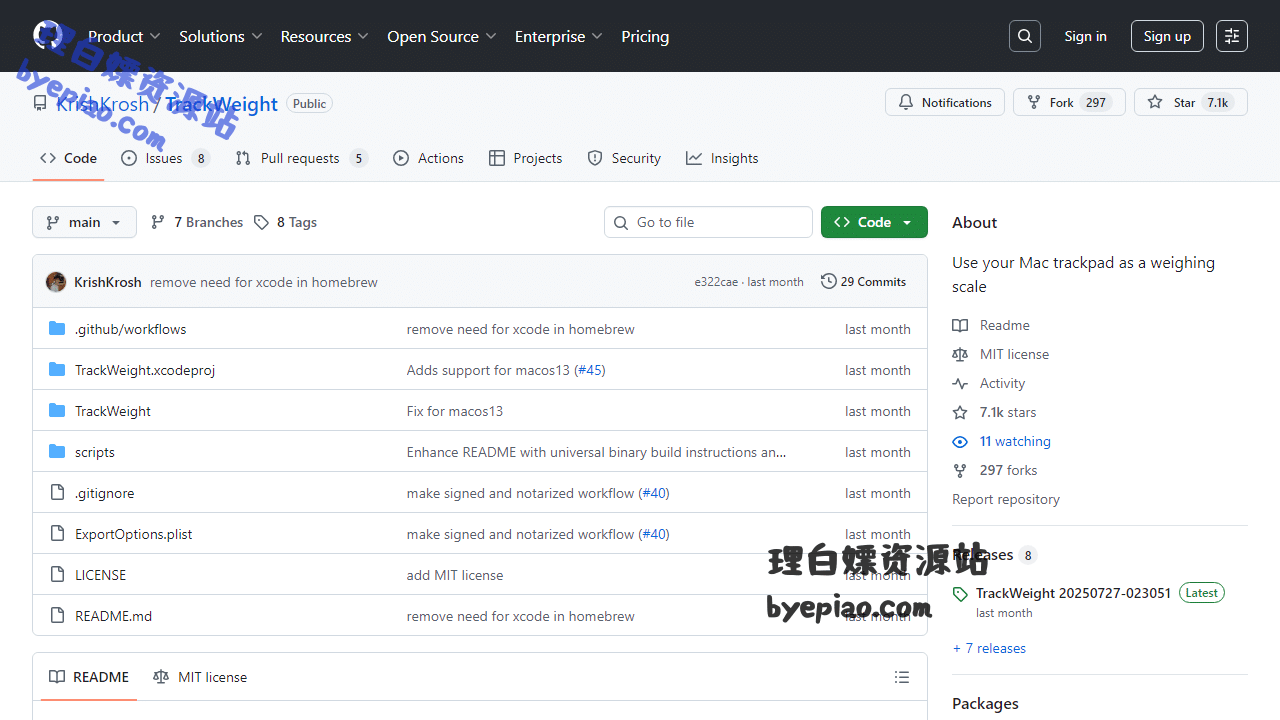Click the Readme book icon in About
The image size is (1280, 720).
[960, 325]
